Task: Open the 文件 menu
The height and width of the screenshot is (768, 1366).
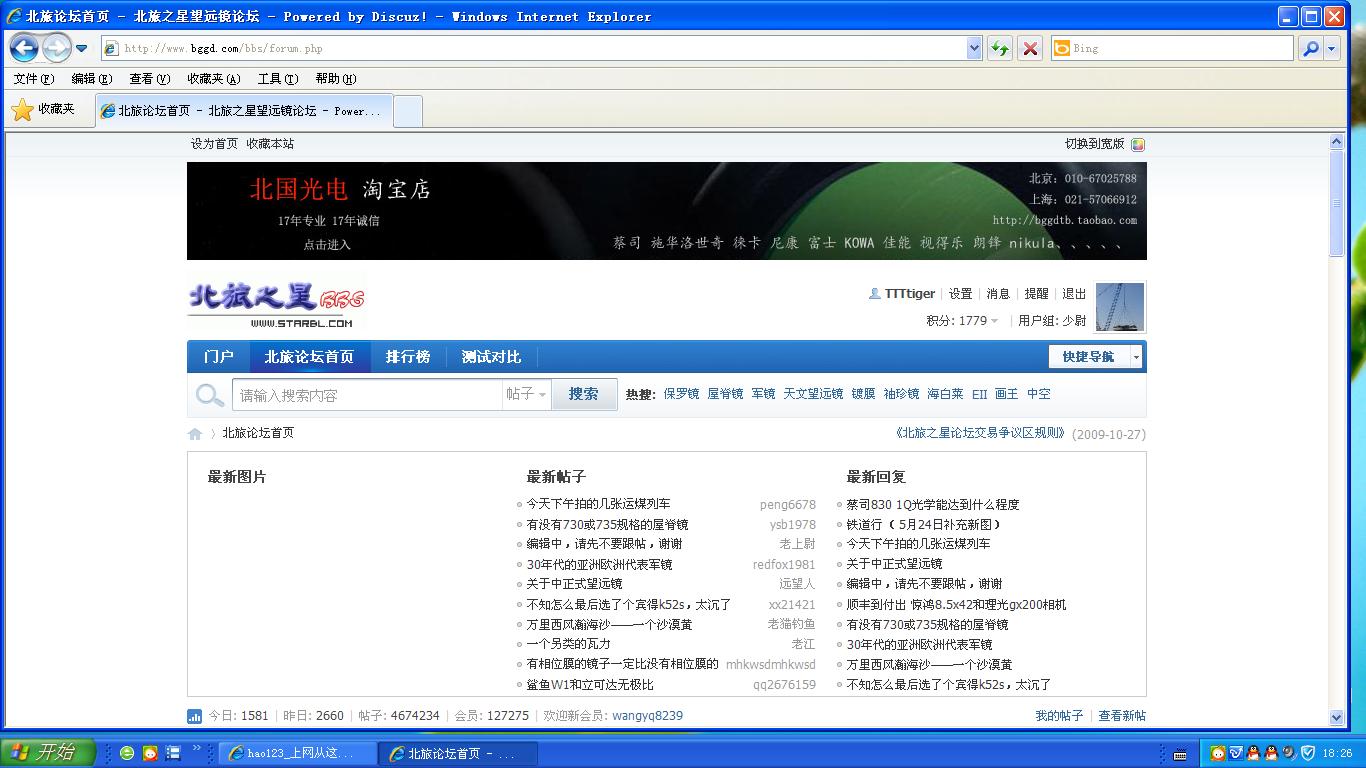Action: [x=34, y=79]
